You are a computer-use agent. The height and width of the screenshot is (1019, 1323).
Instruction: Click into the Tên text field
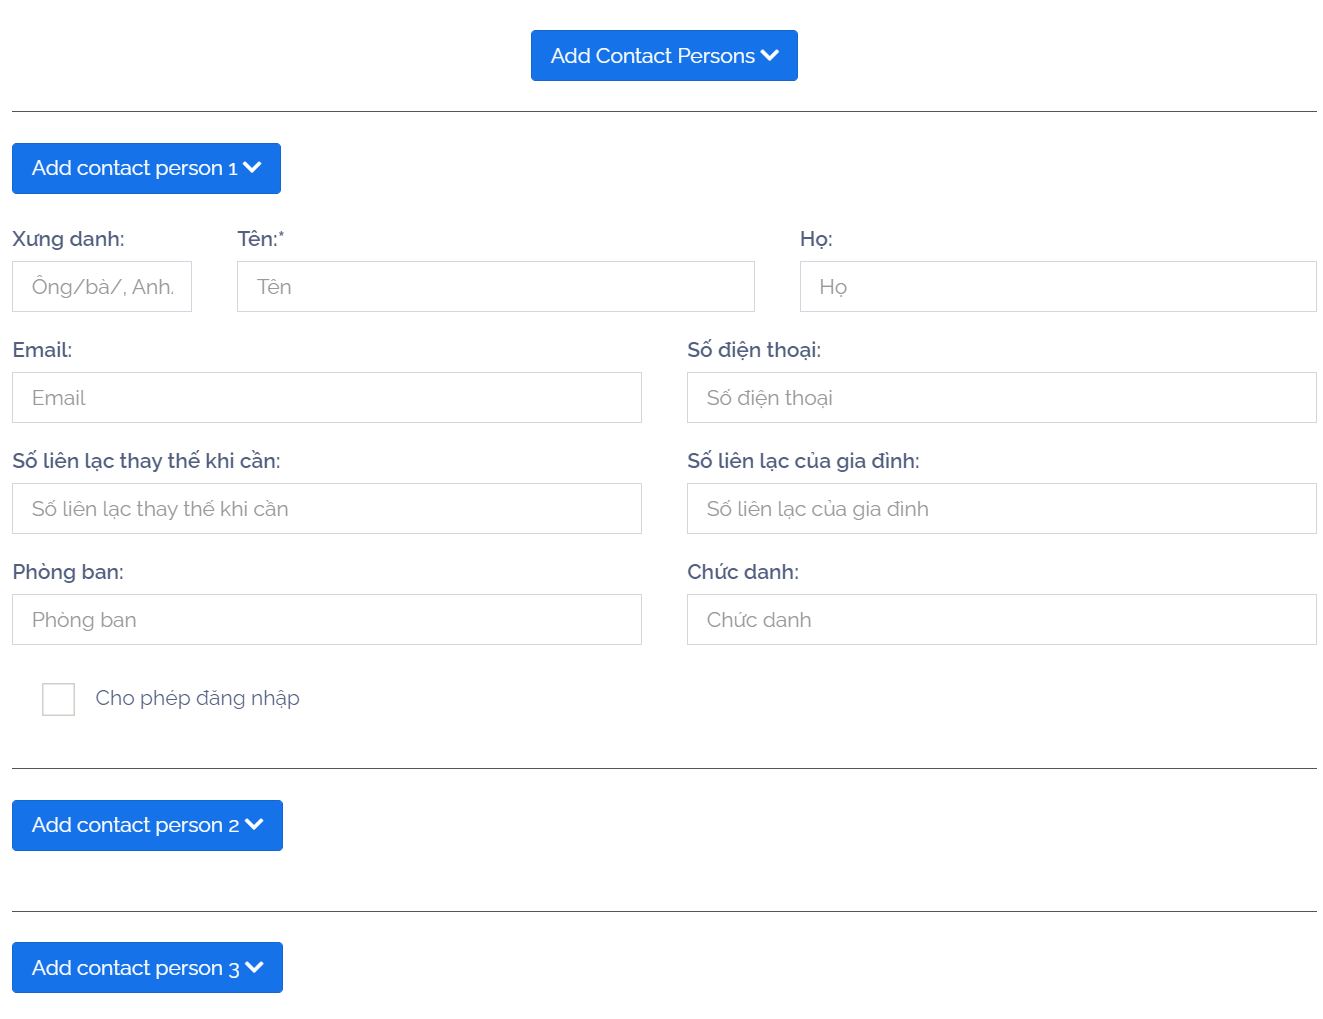(x=495, y=287)
